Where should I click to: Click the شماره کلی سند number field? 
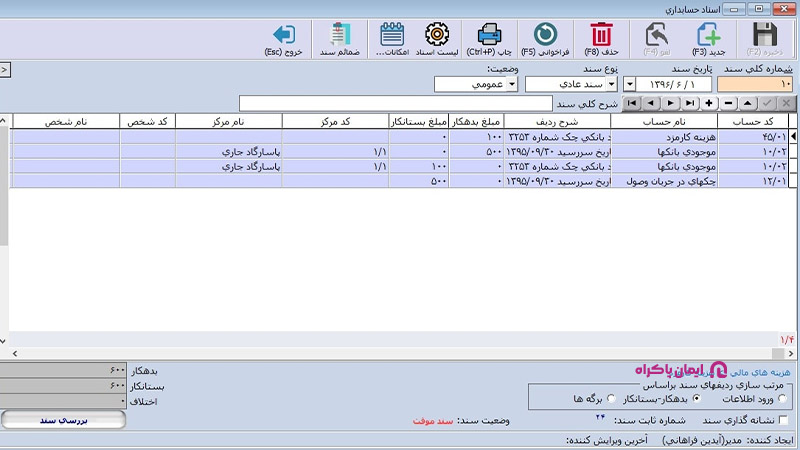coord(755,84)
